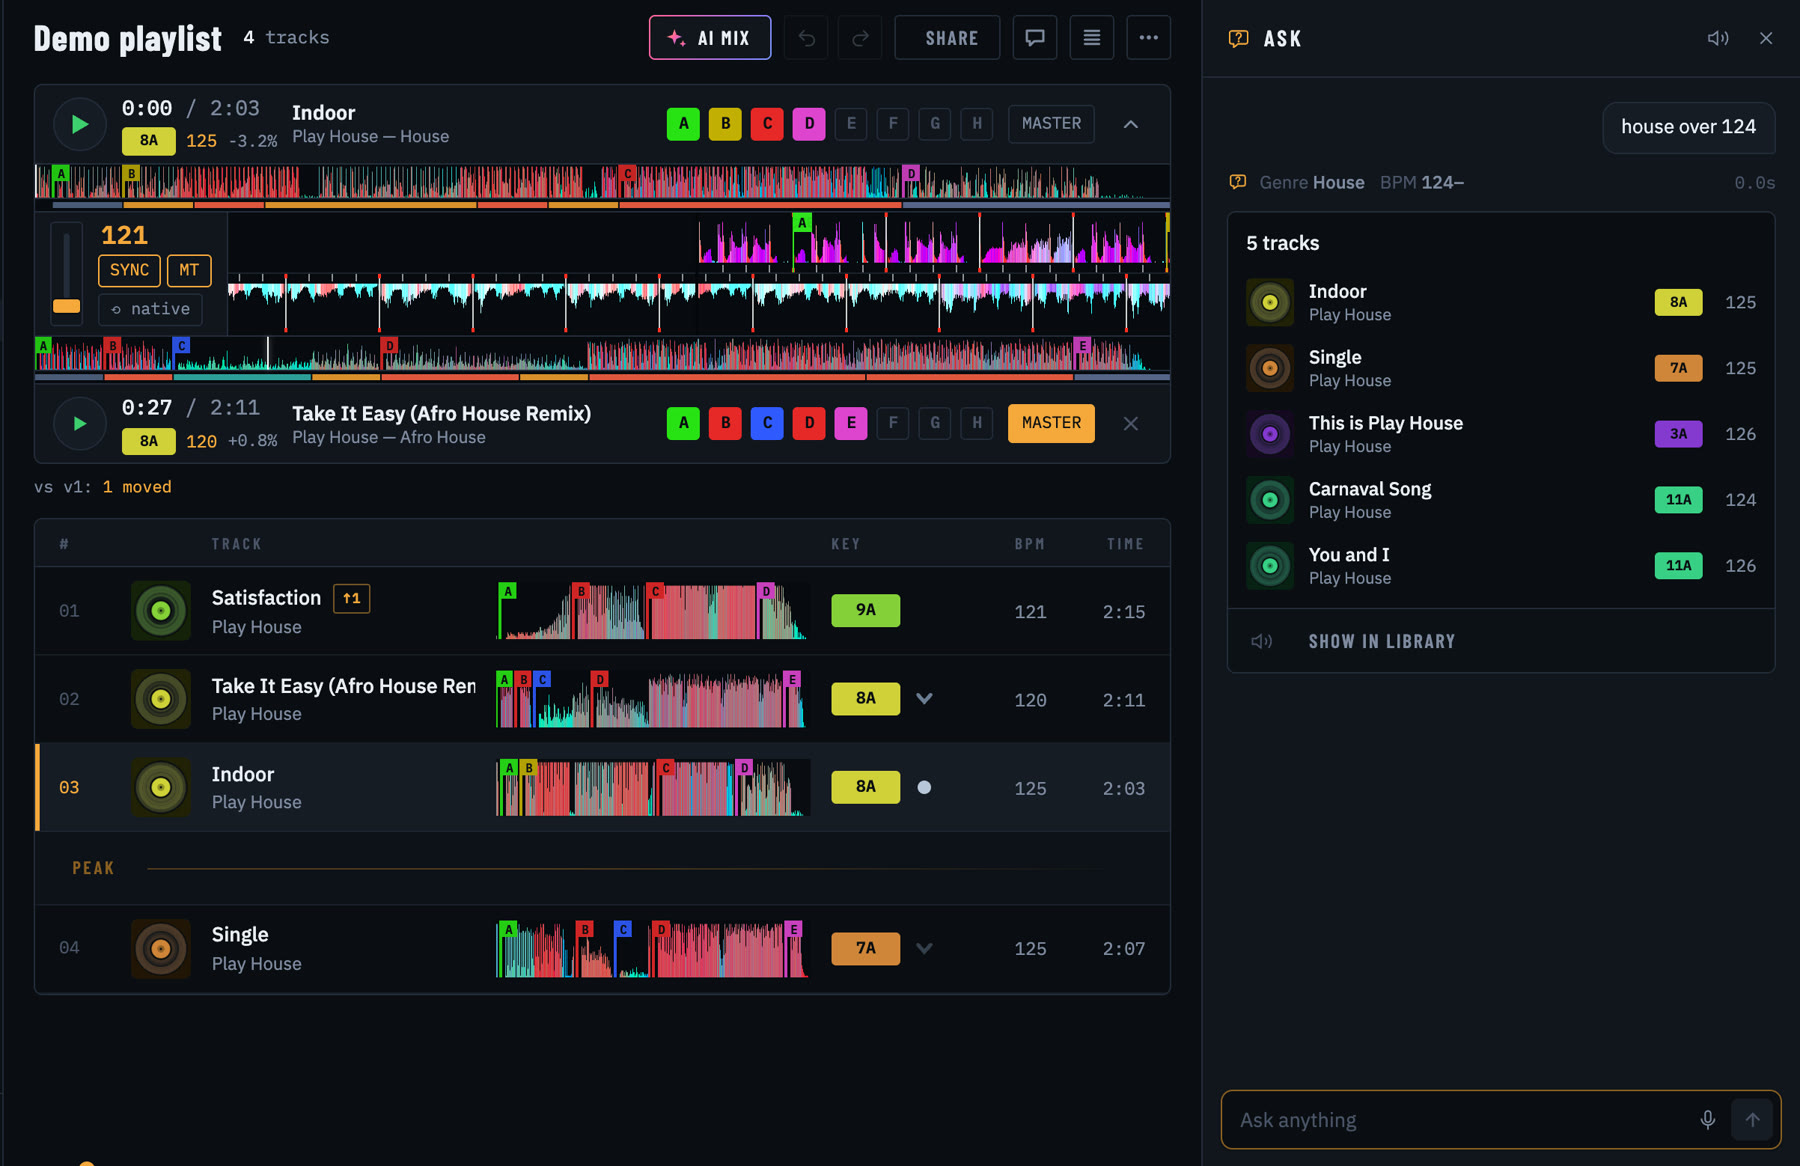Click the AI MIX button
This screenshot has width=1800, height=1166.
tap(710, 38)
